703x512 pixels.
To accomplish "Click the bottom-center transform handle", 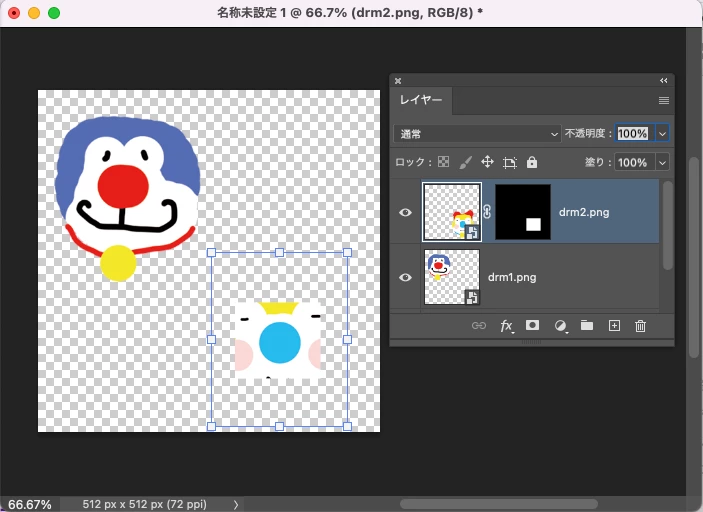I will pyautogui.click(x=279, y=426).
